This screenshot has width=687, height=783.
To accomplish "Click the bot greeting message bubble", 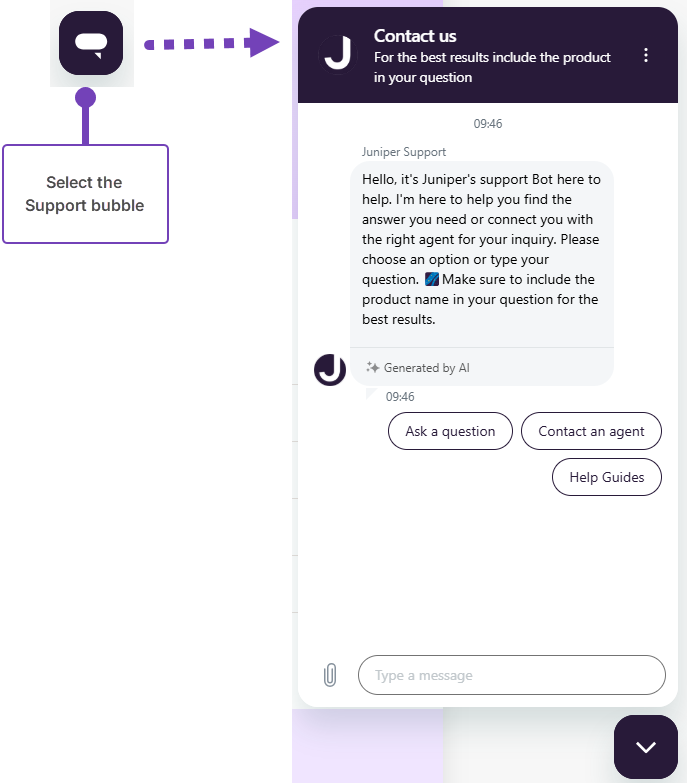I will [481, 250].
